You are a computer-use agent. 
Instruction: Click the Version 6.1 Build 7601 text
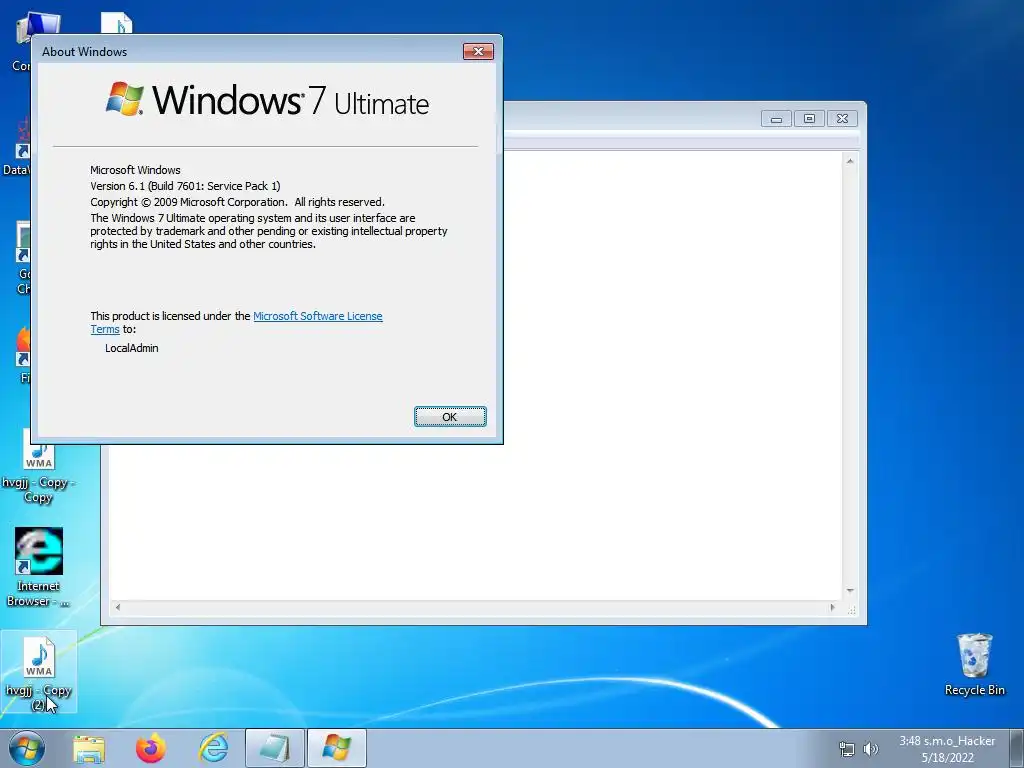(x=185, y=186)
